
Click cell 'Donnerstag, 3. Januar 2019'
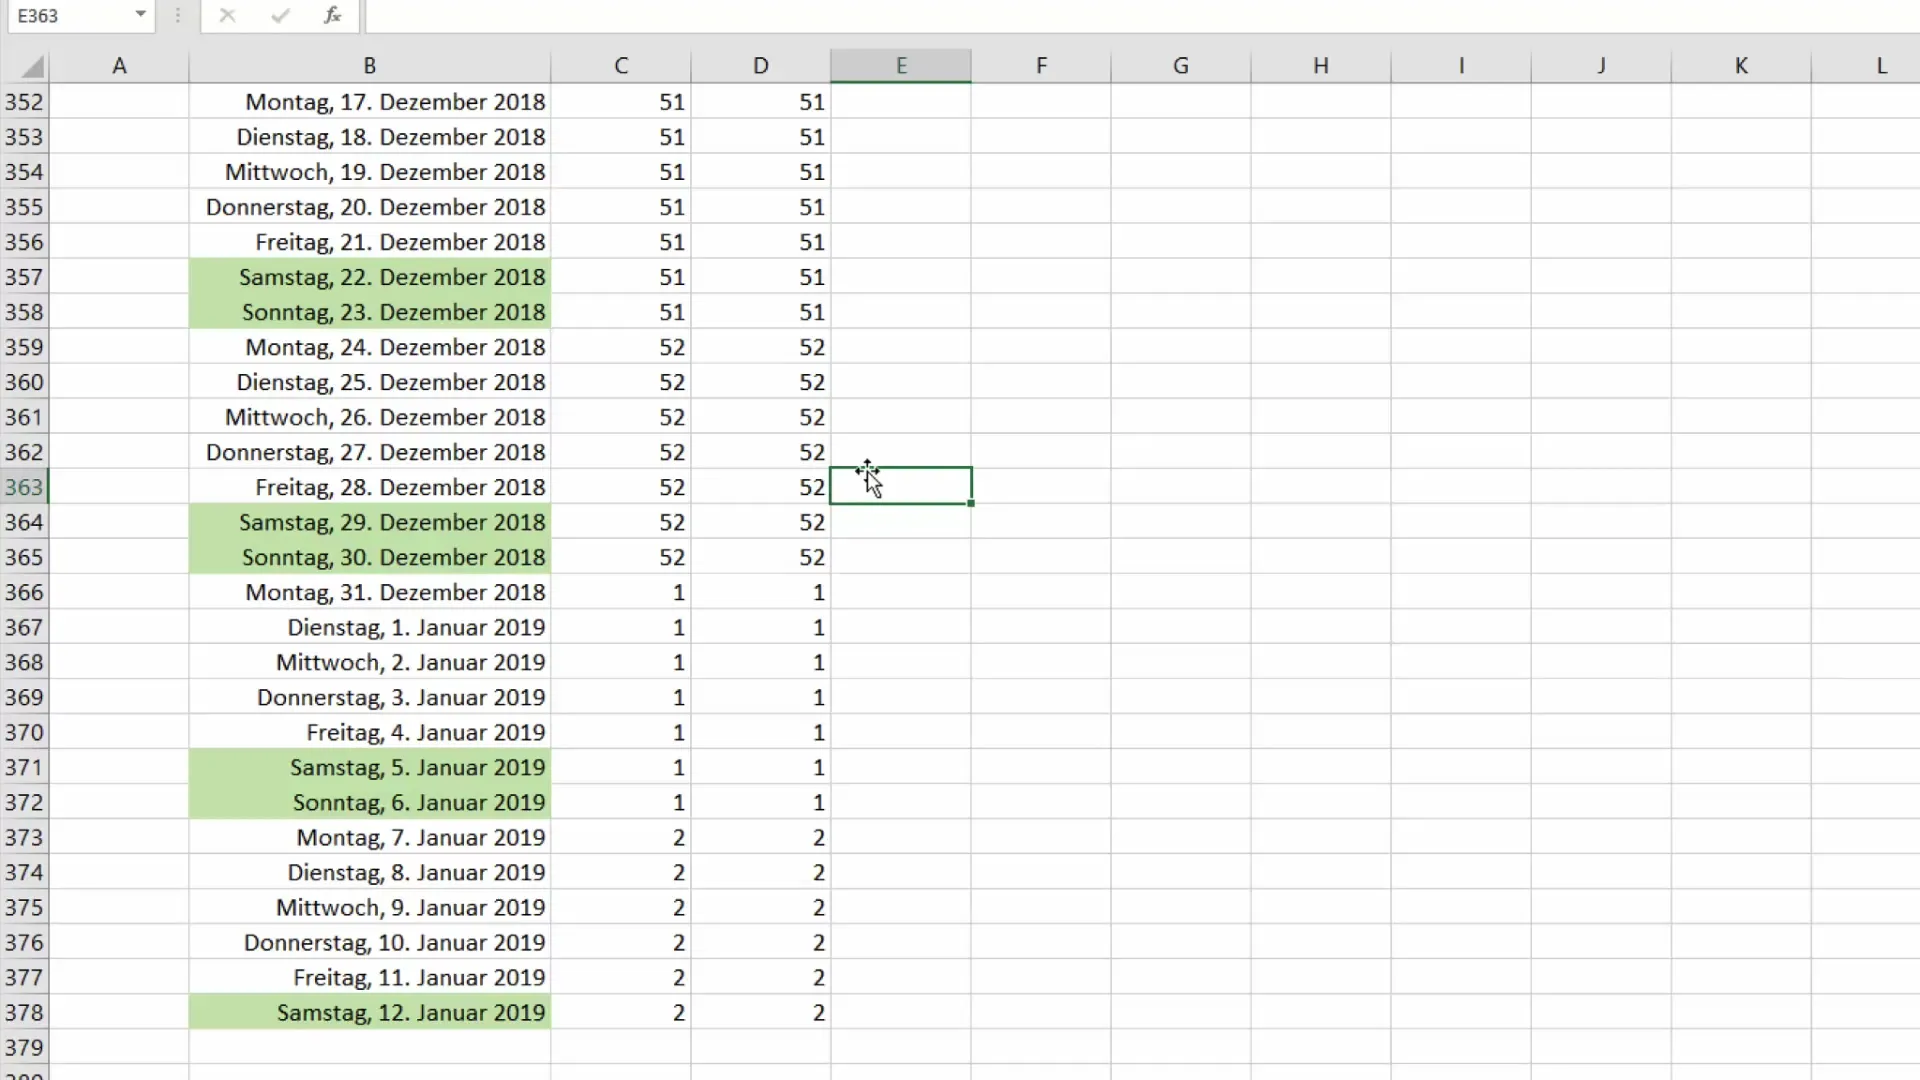[370, 697]
